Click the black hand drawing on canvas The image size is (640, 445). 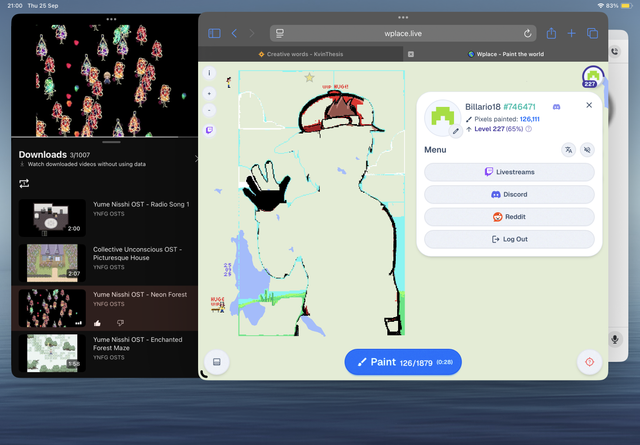click(267, 187)
